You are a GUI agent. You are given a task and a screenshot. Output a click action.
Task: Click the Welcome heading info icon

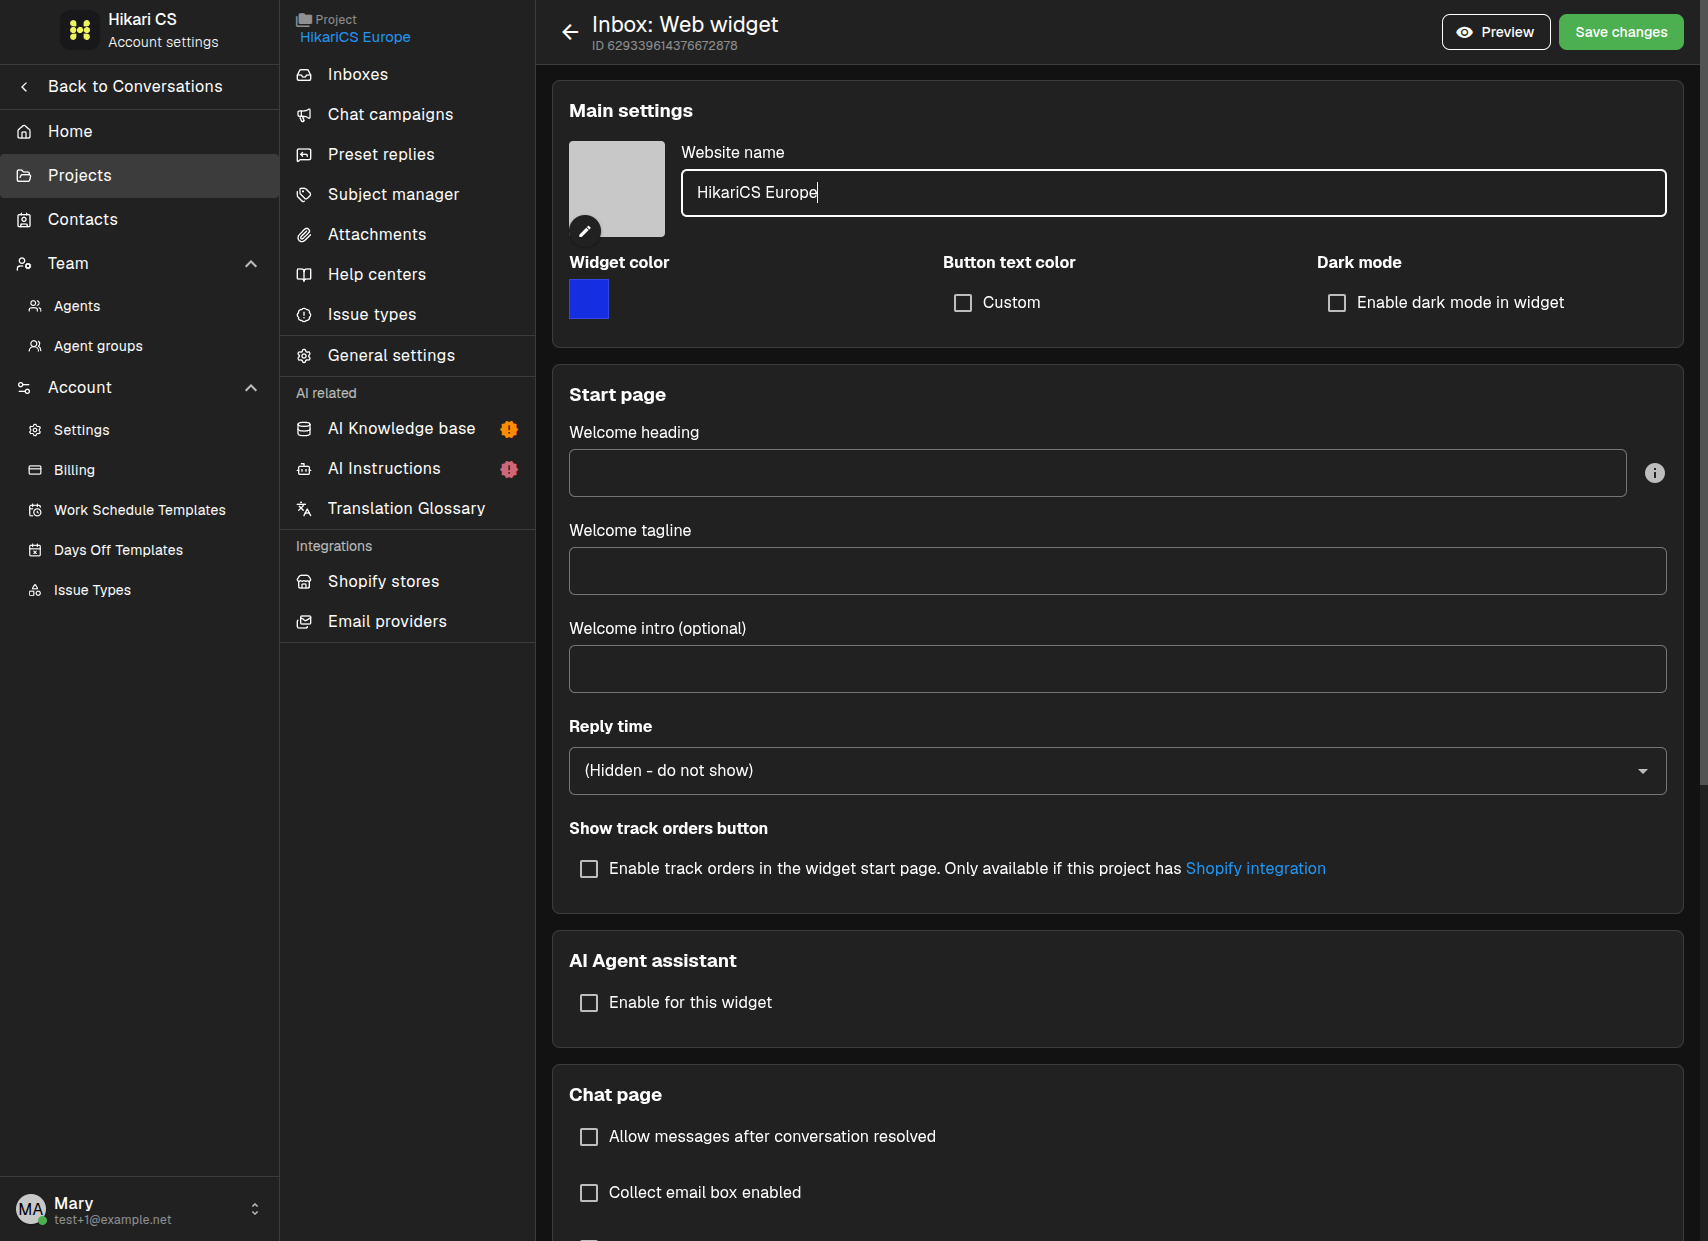[1655, 473]
